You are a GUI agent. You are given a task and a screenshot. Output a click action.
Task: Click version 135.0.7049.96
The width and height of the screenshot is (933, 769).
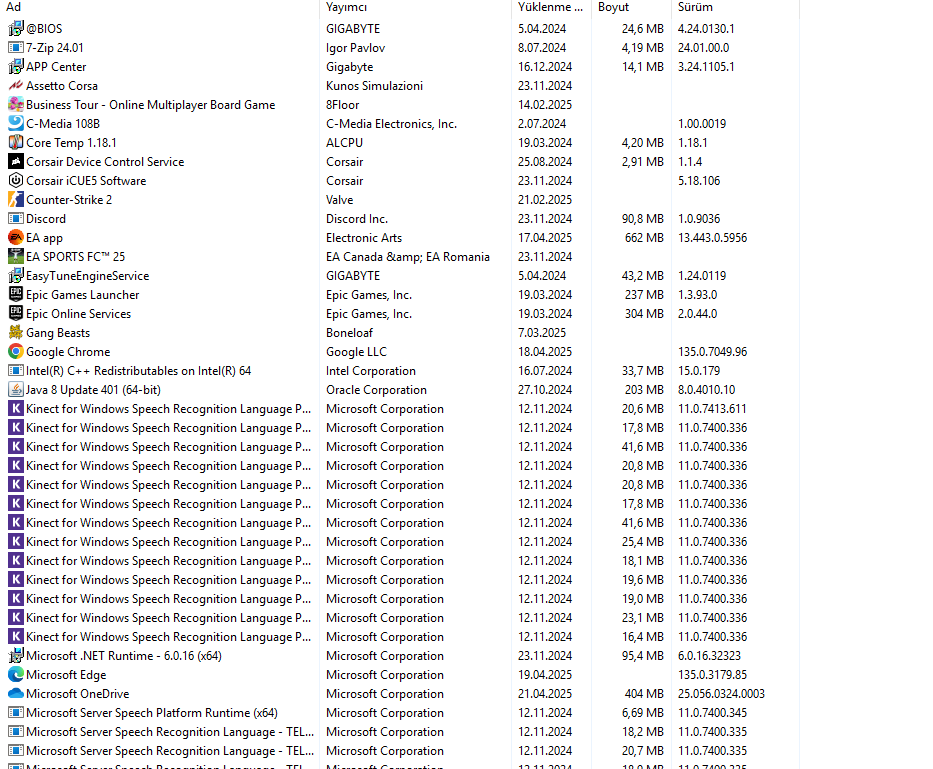(x=712, y=352)
